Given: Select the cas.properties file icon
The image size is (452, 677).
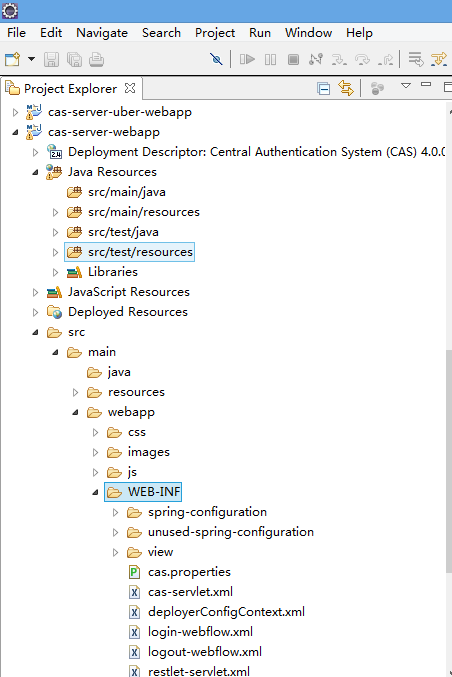Looking at the screenshot, I should 134,573.
